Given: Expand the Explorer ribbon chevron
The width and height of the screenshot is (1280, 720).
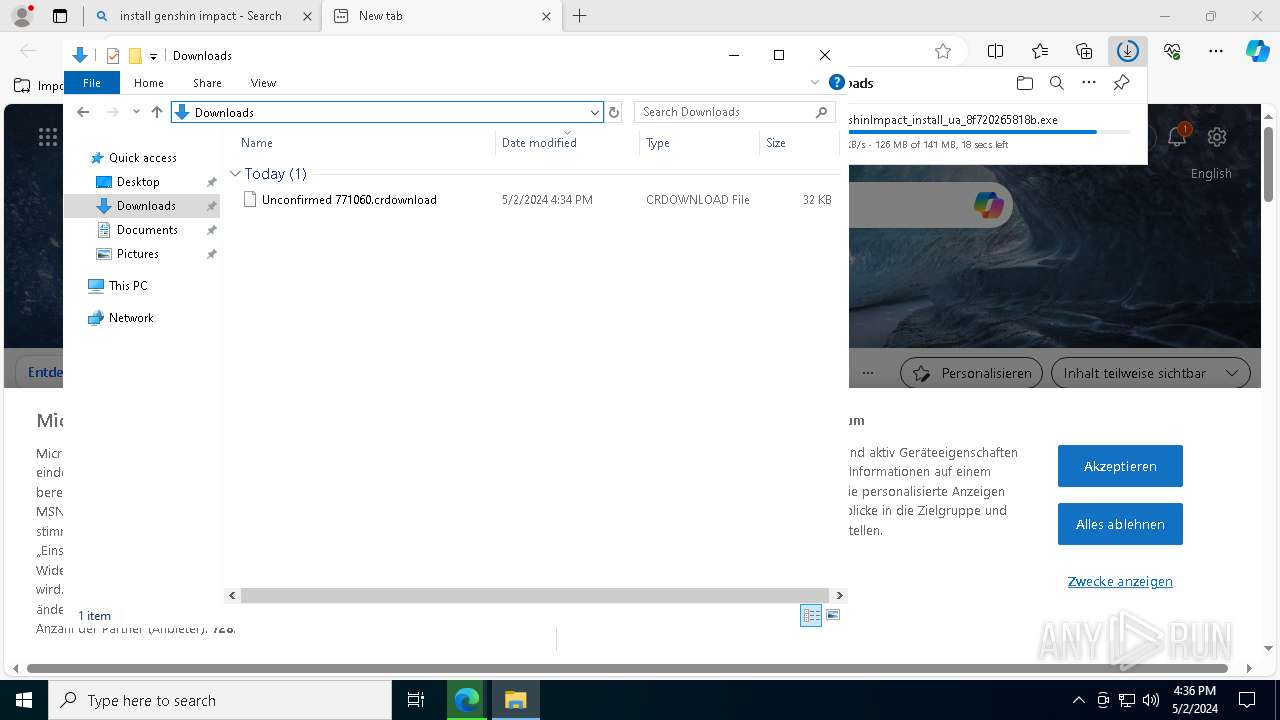Looking at the screenshot, I should [x=816, y=83].
